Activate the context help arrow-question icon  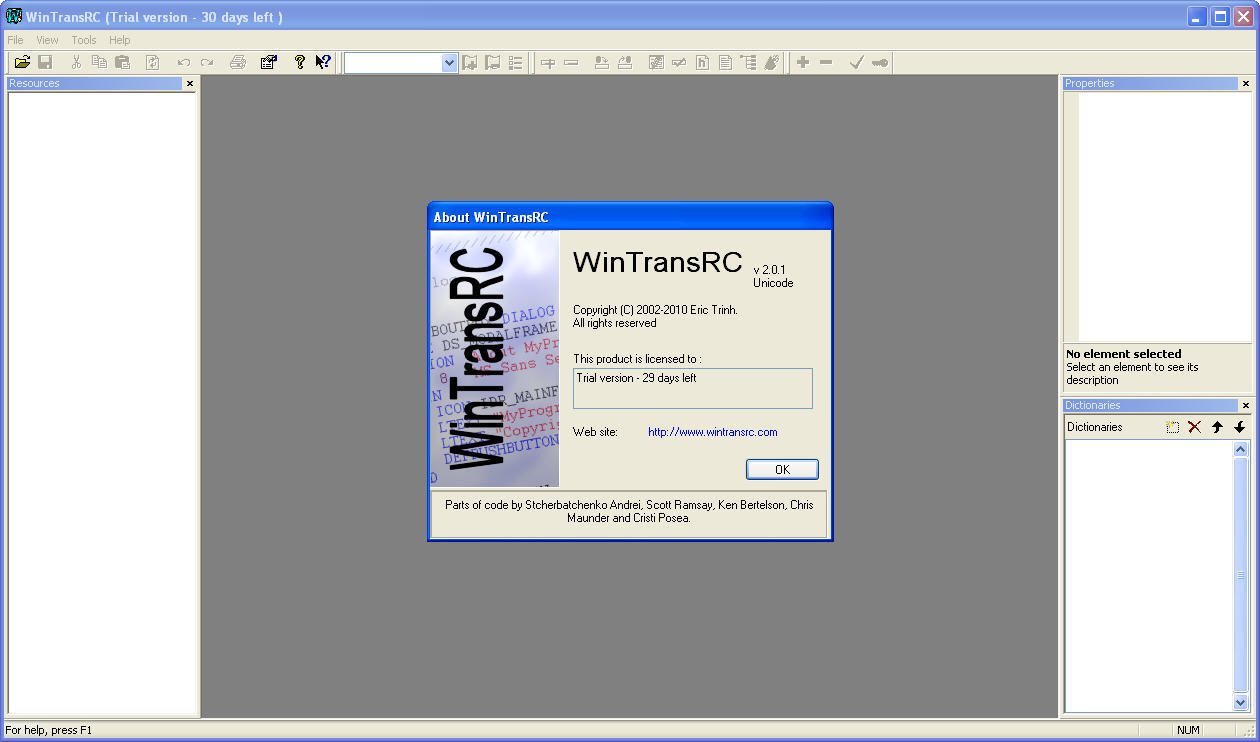tap(323, 62)
